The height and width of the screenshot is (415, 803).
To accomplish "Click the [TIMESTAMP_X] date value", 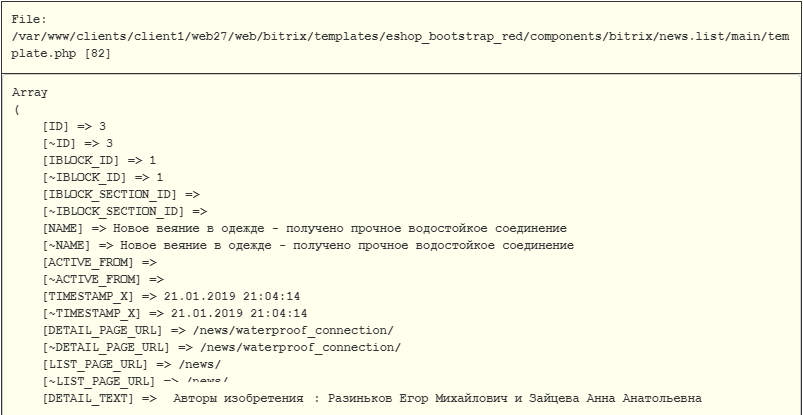I will [232, 297].
